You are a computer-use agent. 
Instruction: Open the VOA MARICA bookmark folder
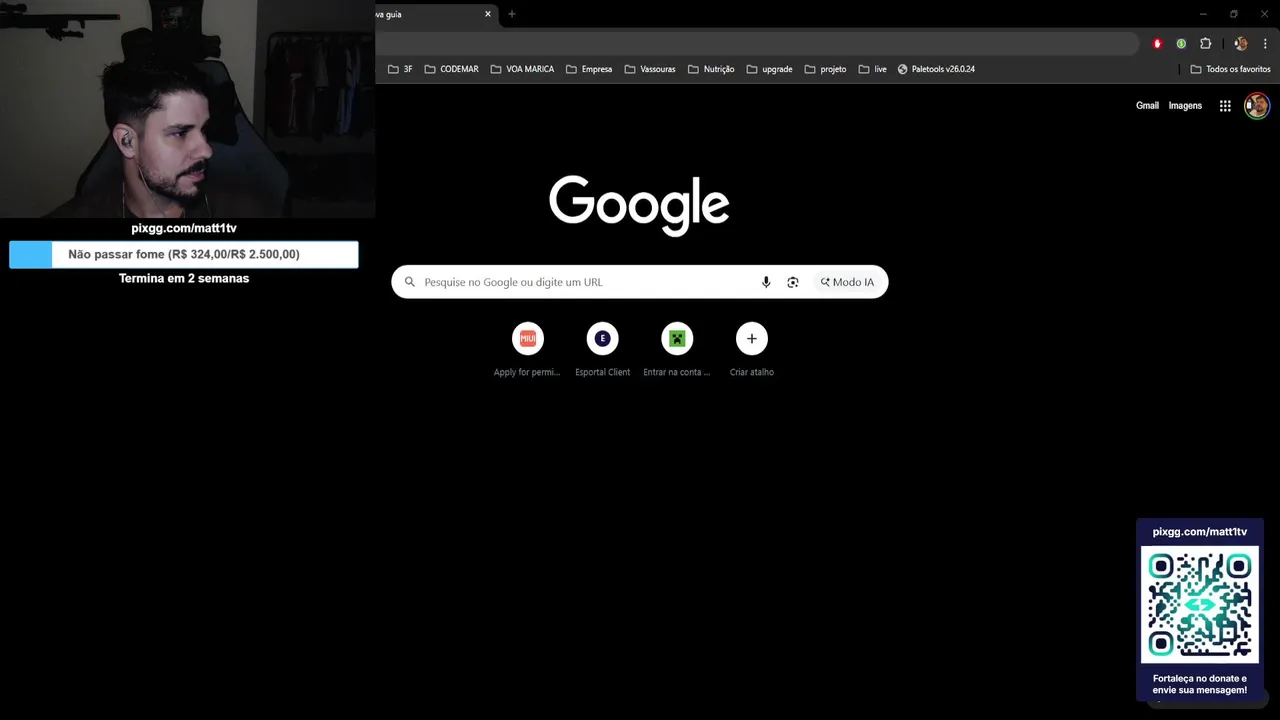[x=522, y=69]
